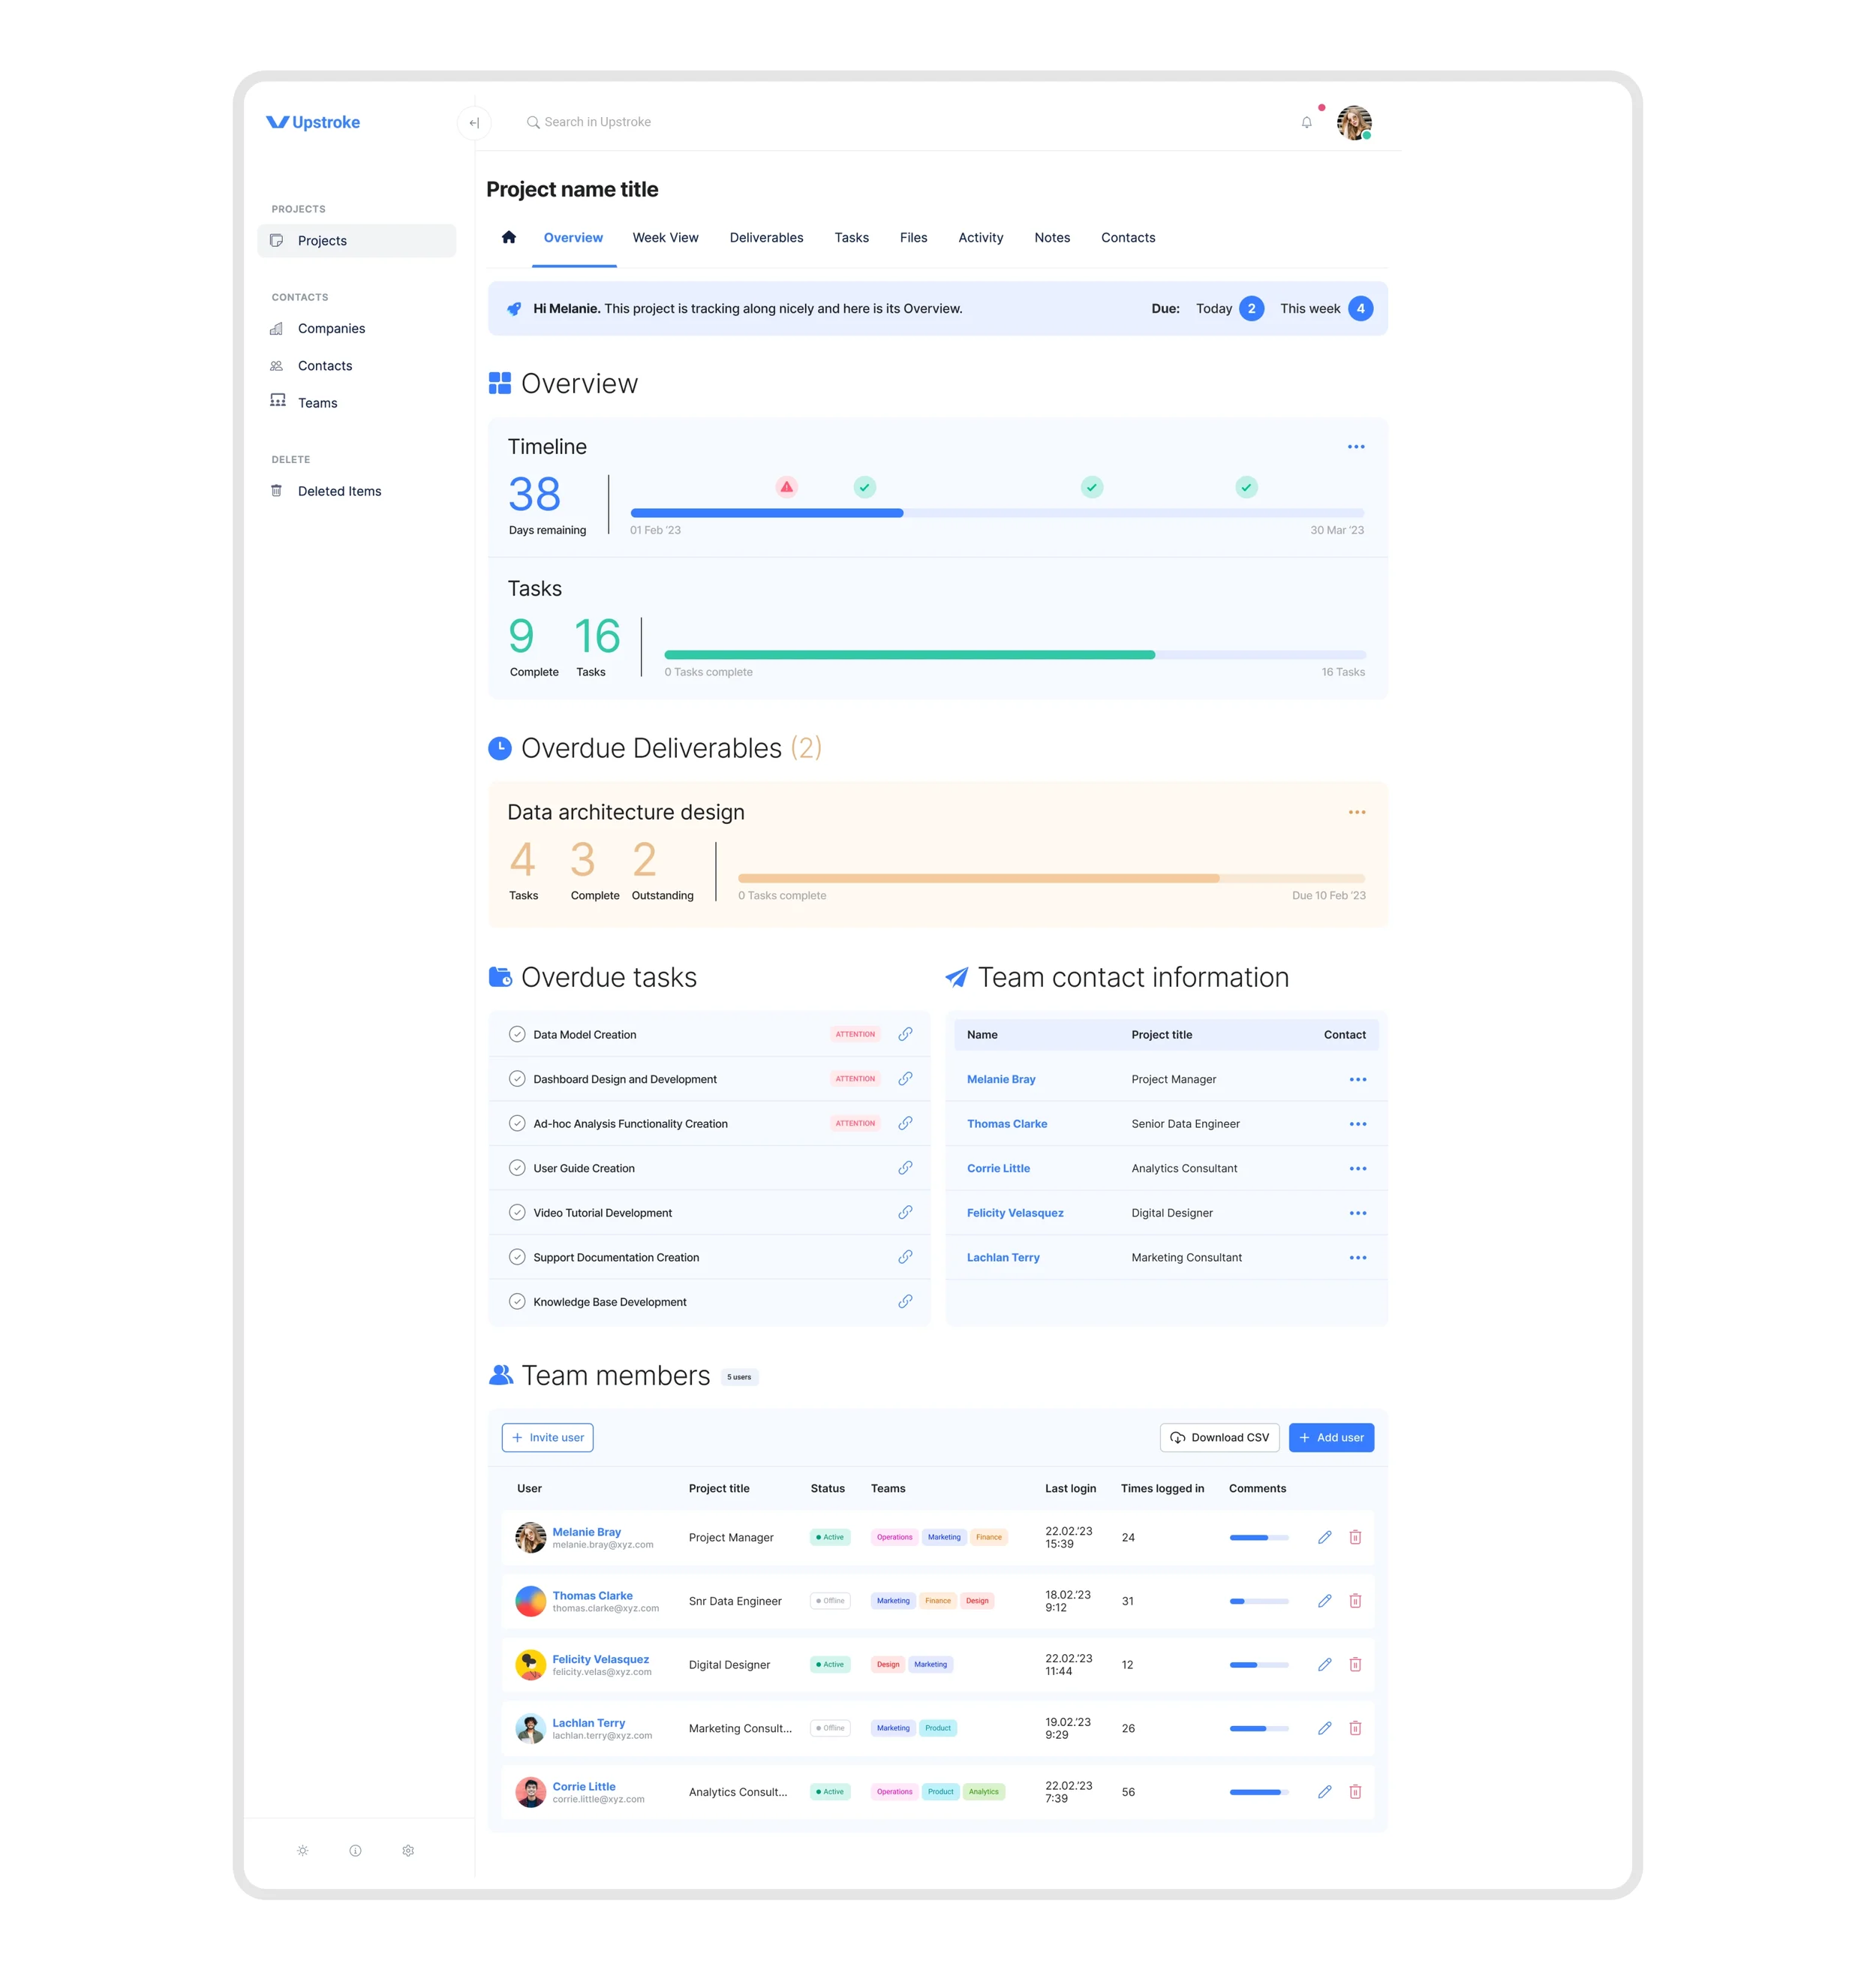Collapse the sidebar with the arrow button

click(x=474, y=123)
